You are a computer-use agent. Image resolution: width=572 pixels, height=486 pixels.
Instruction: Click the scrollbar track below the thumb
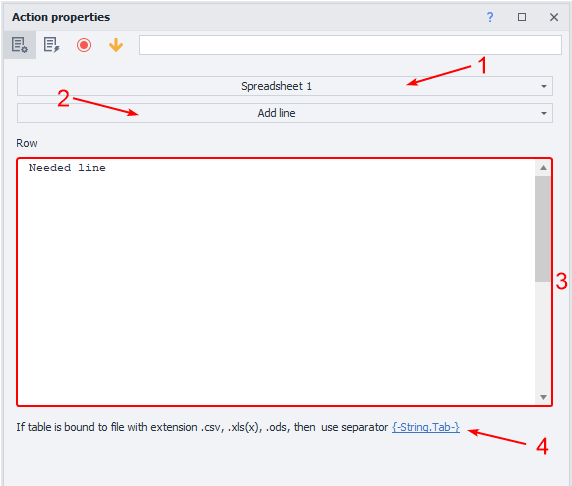(543, 336)
